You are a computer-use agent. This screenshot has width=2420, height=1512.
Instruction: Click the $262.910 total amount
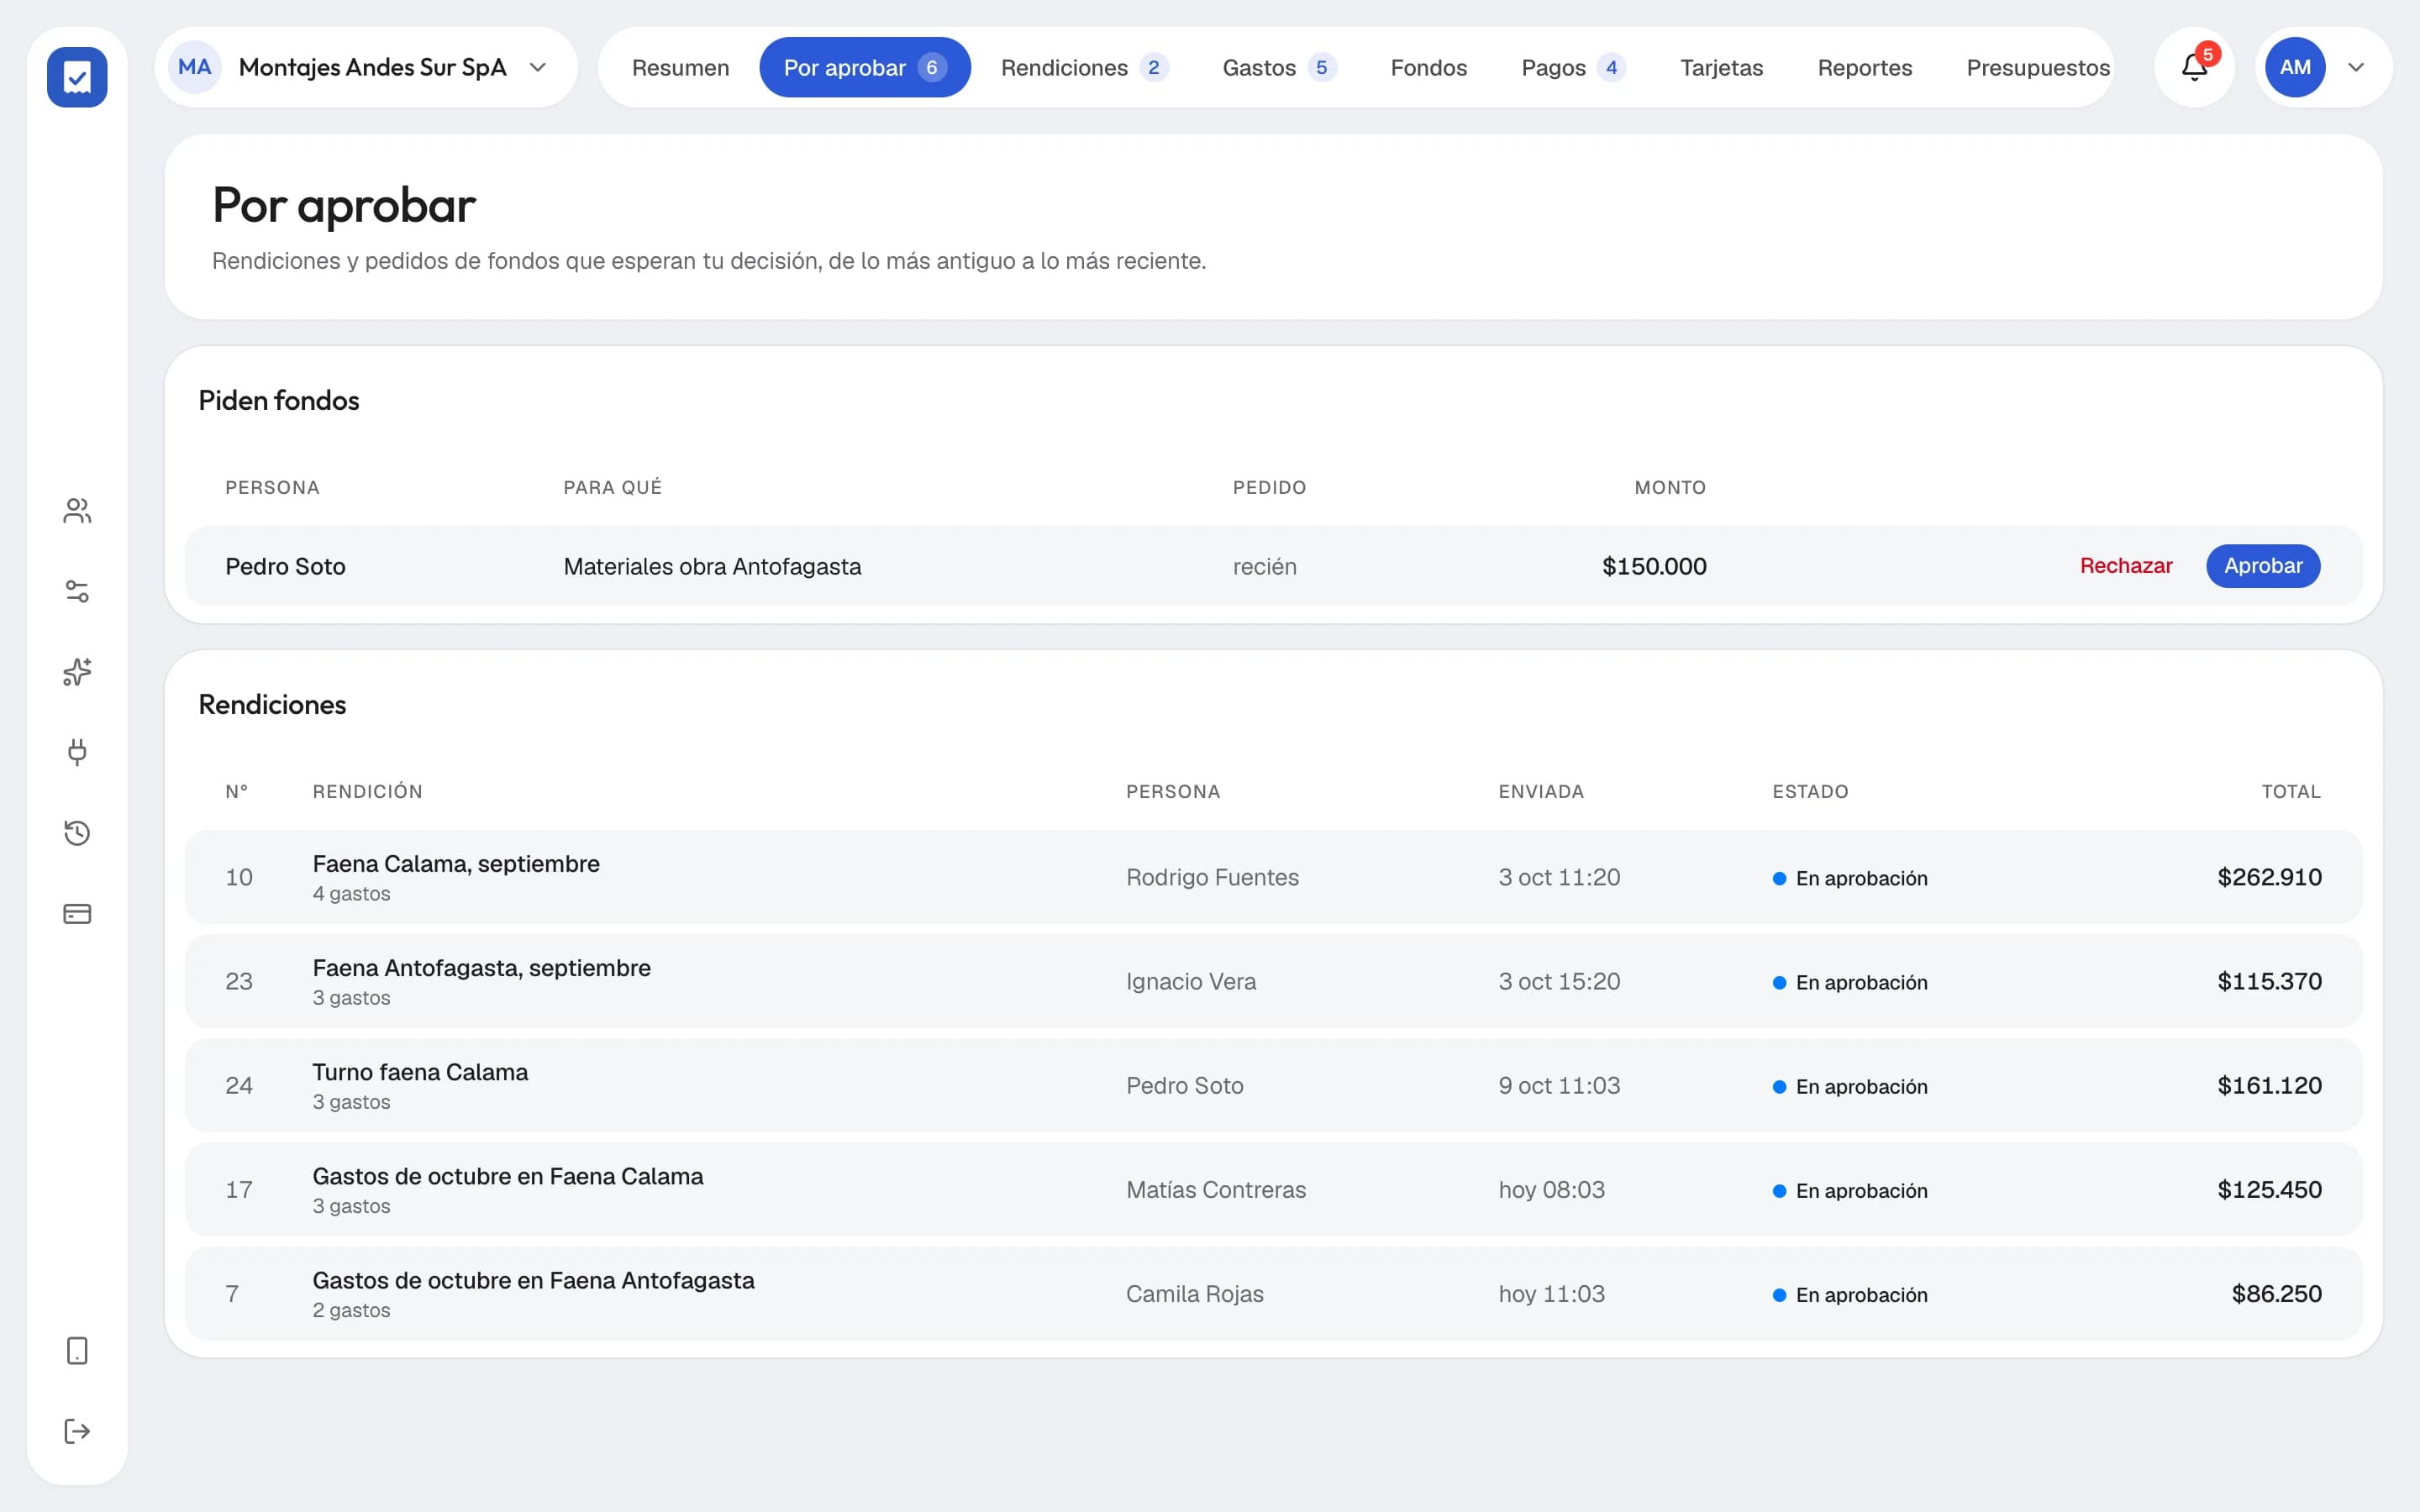[2269, 877]
